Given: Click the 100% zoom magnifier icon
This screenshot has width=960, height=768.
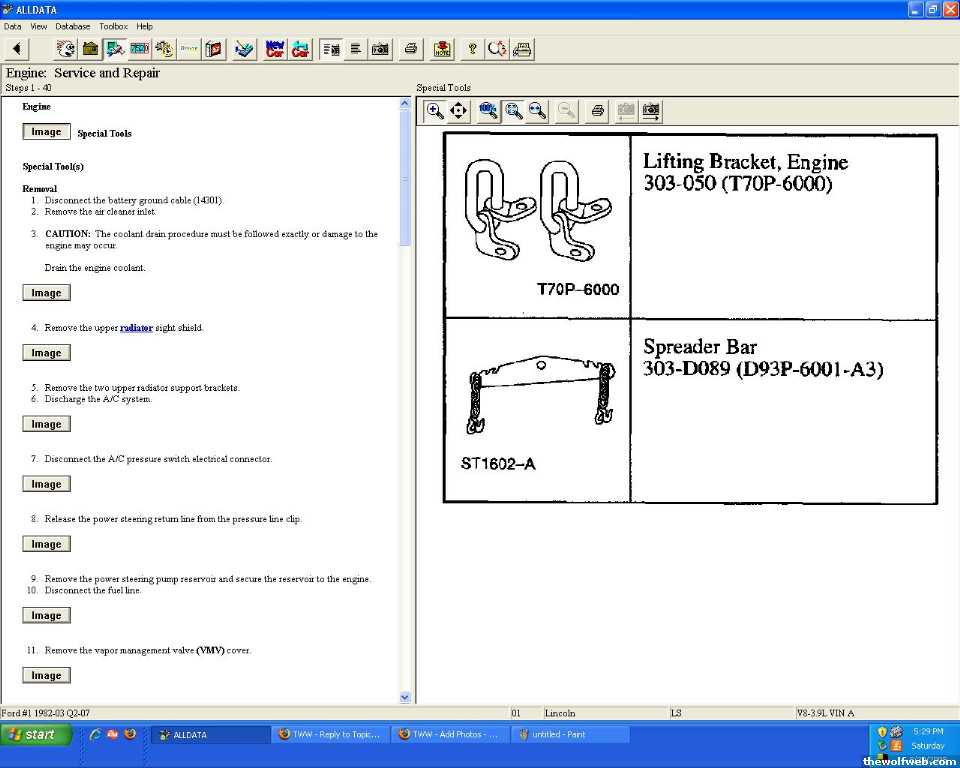Looking at the screenshot, I should pyautogui.click(x=488, y=111).
